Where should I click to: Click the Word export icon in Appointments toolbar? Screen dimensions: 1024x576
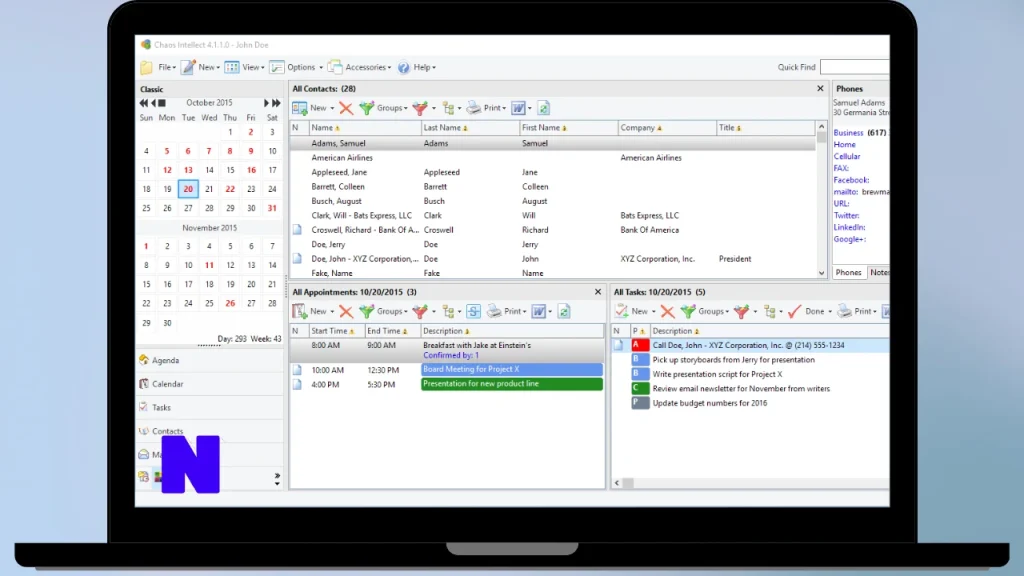[539, 312]
